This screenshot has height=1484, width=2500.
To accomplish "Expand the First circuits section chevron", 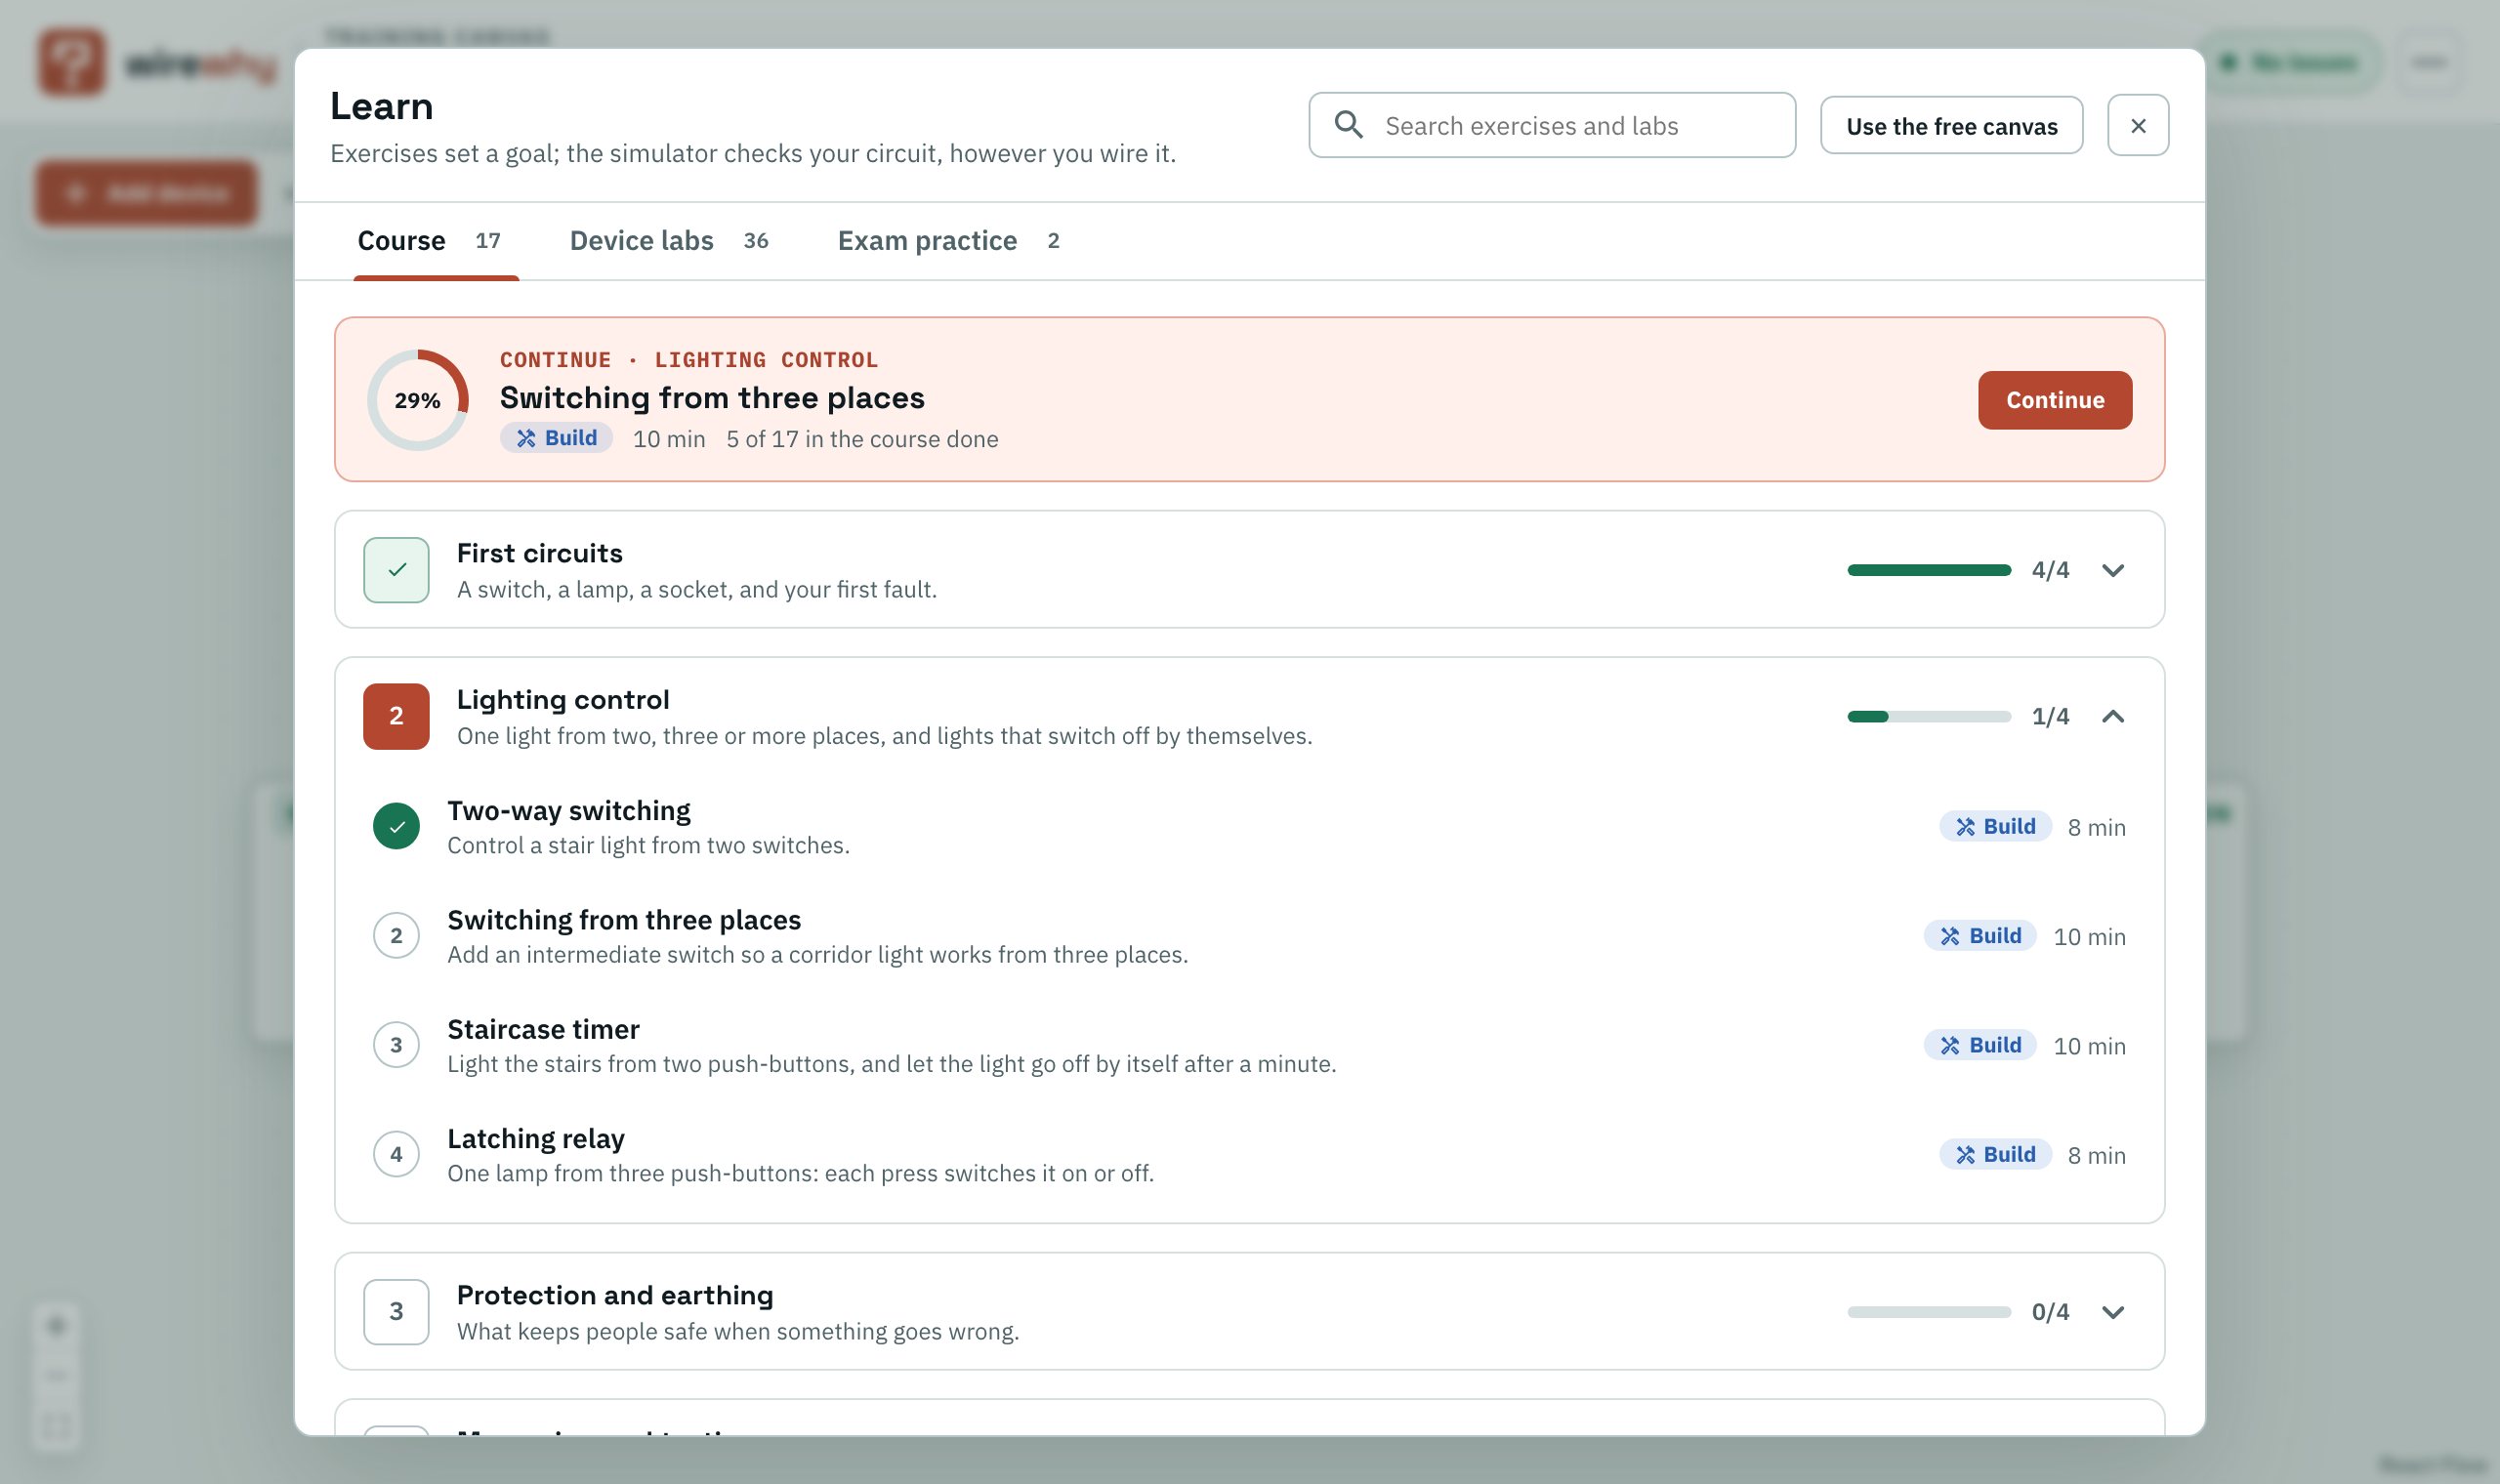I will click(x=2112, y=570).
